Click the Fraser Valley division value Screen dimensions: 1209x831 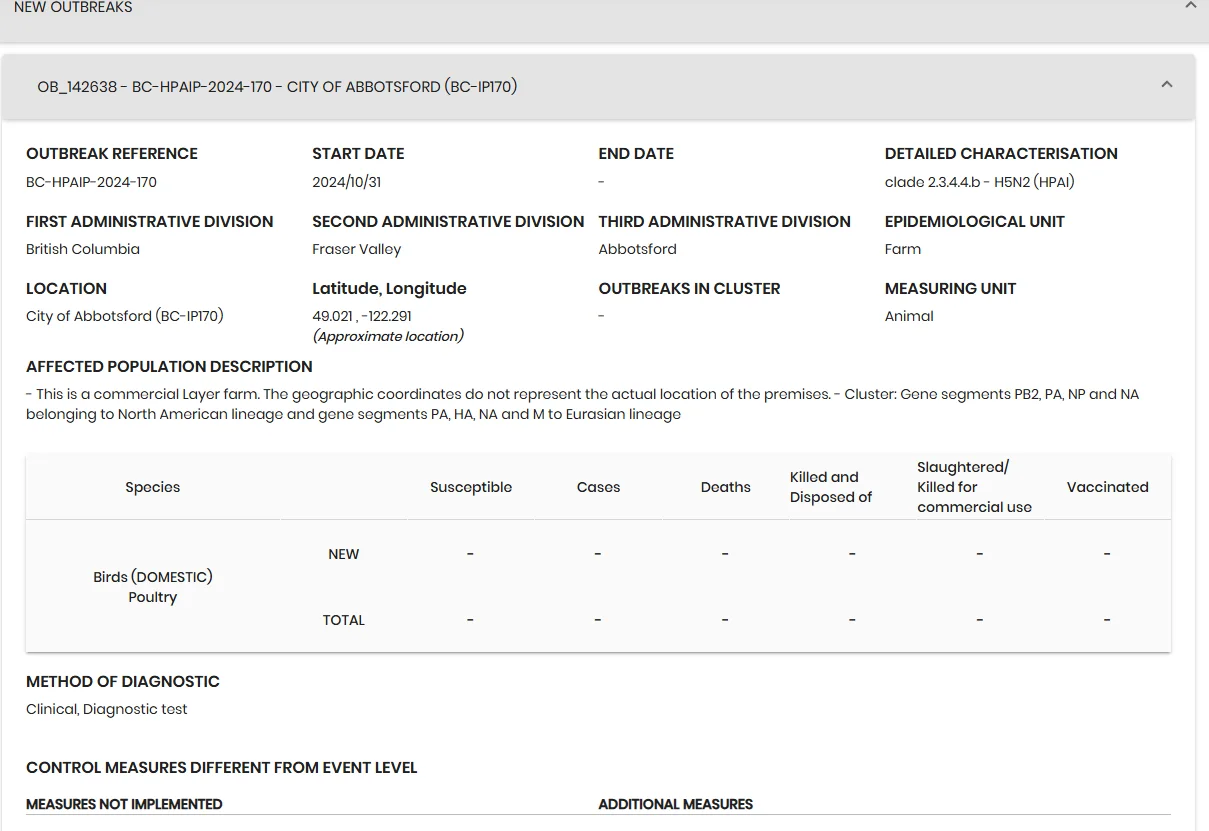[356, 249]
